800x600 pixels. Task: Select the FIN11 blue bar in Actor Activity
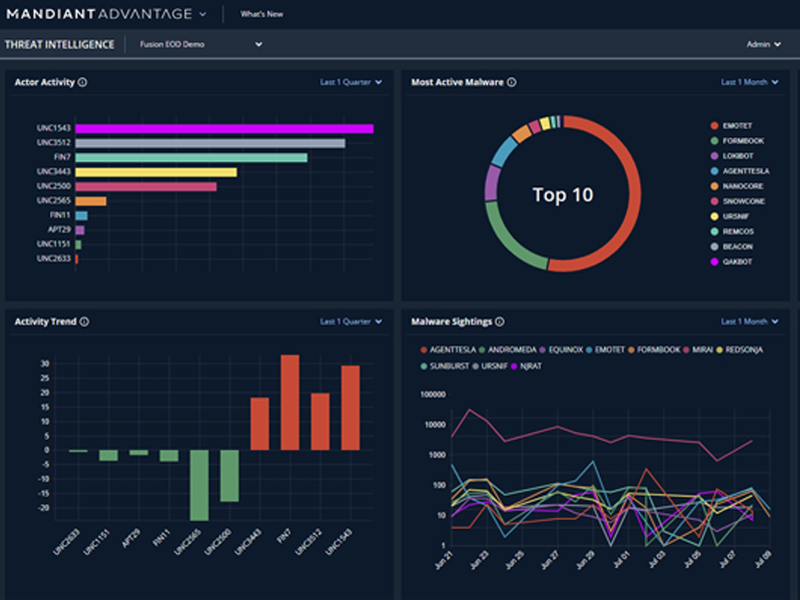(x=82, y=216)
